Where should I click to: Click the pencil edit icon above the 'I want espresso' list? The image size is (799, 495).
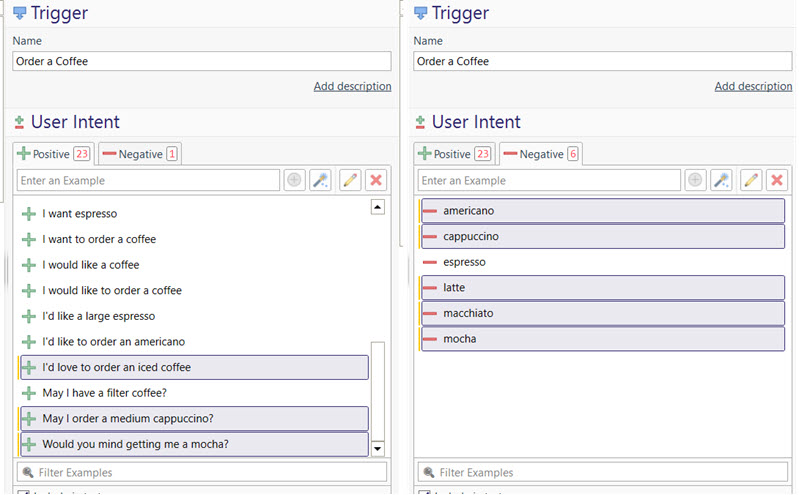(x=349, y=180)
